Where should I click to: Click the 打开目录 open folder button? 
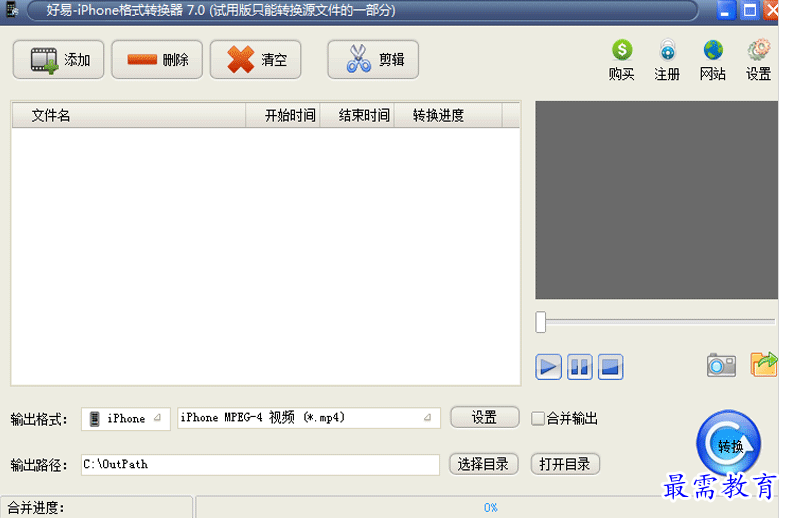pos(565,464)
